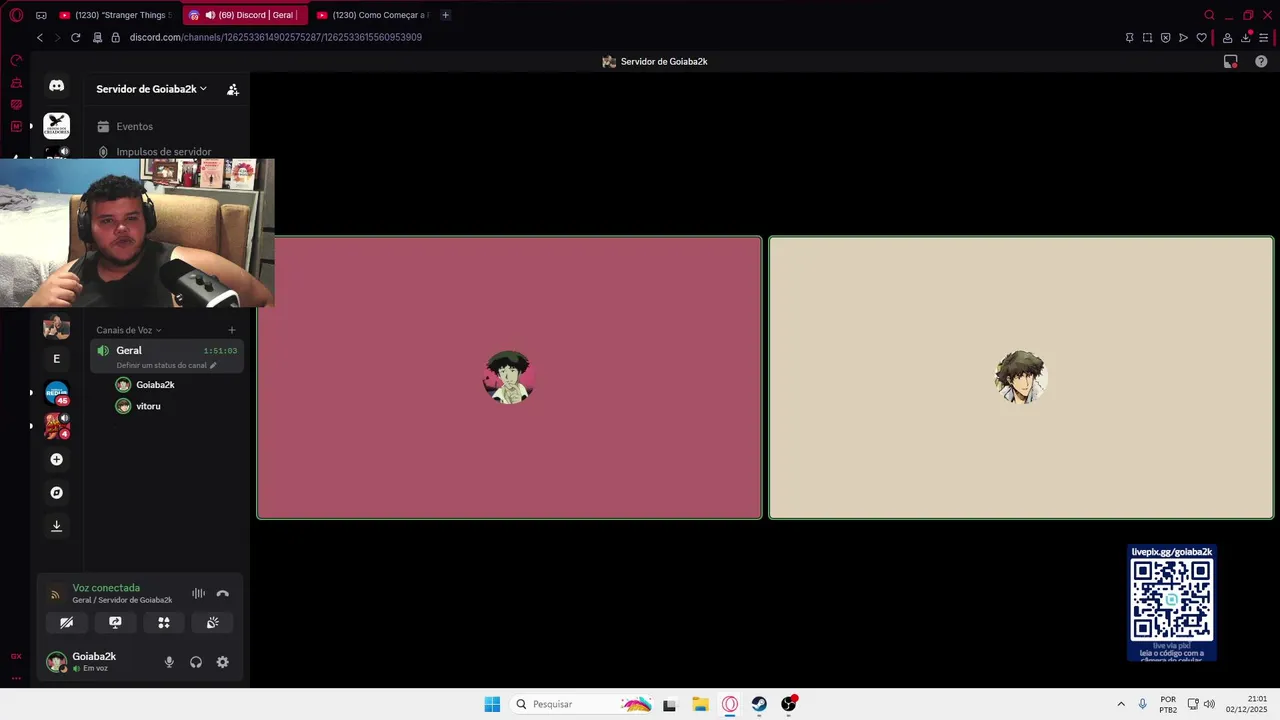This screenshot has height=720, width=1280.
Task: Take a snapshot with browser toolbar
Action: (1147, 38)
